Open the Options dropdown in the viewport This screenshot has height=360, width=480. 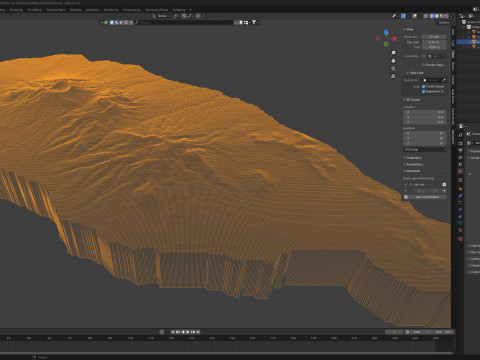pos(446,22)
